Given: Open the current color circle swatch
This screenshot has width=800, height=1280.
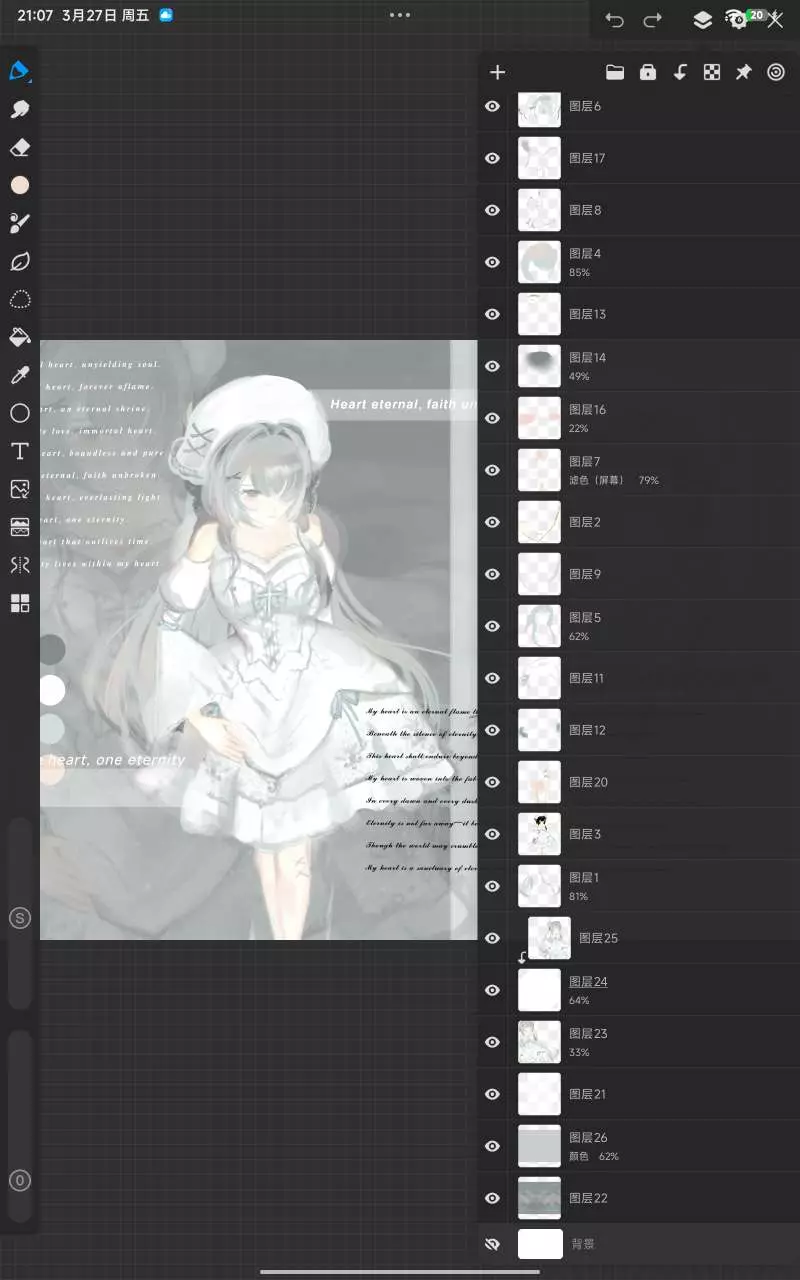Looking at the screenshot, I should [20, 185].
